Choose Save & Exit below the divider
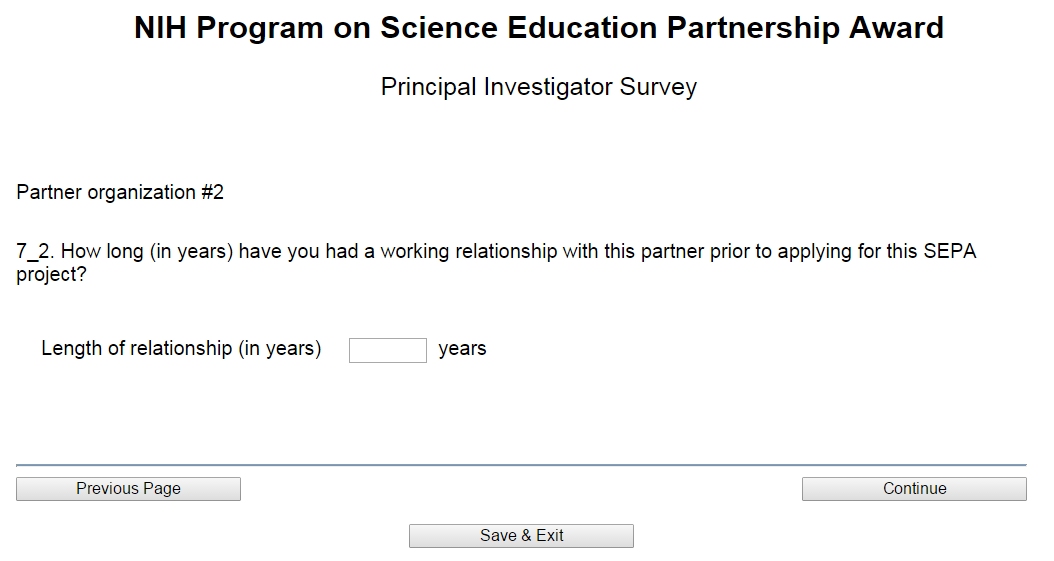Image resolution: width=1054 pixels, height=561 pixels. 521,536
